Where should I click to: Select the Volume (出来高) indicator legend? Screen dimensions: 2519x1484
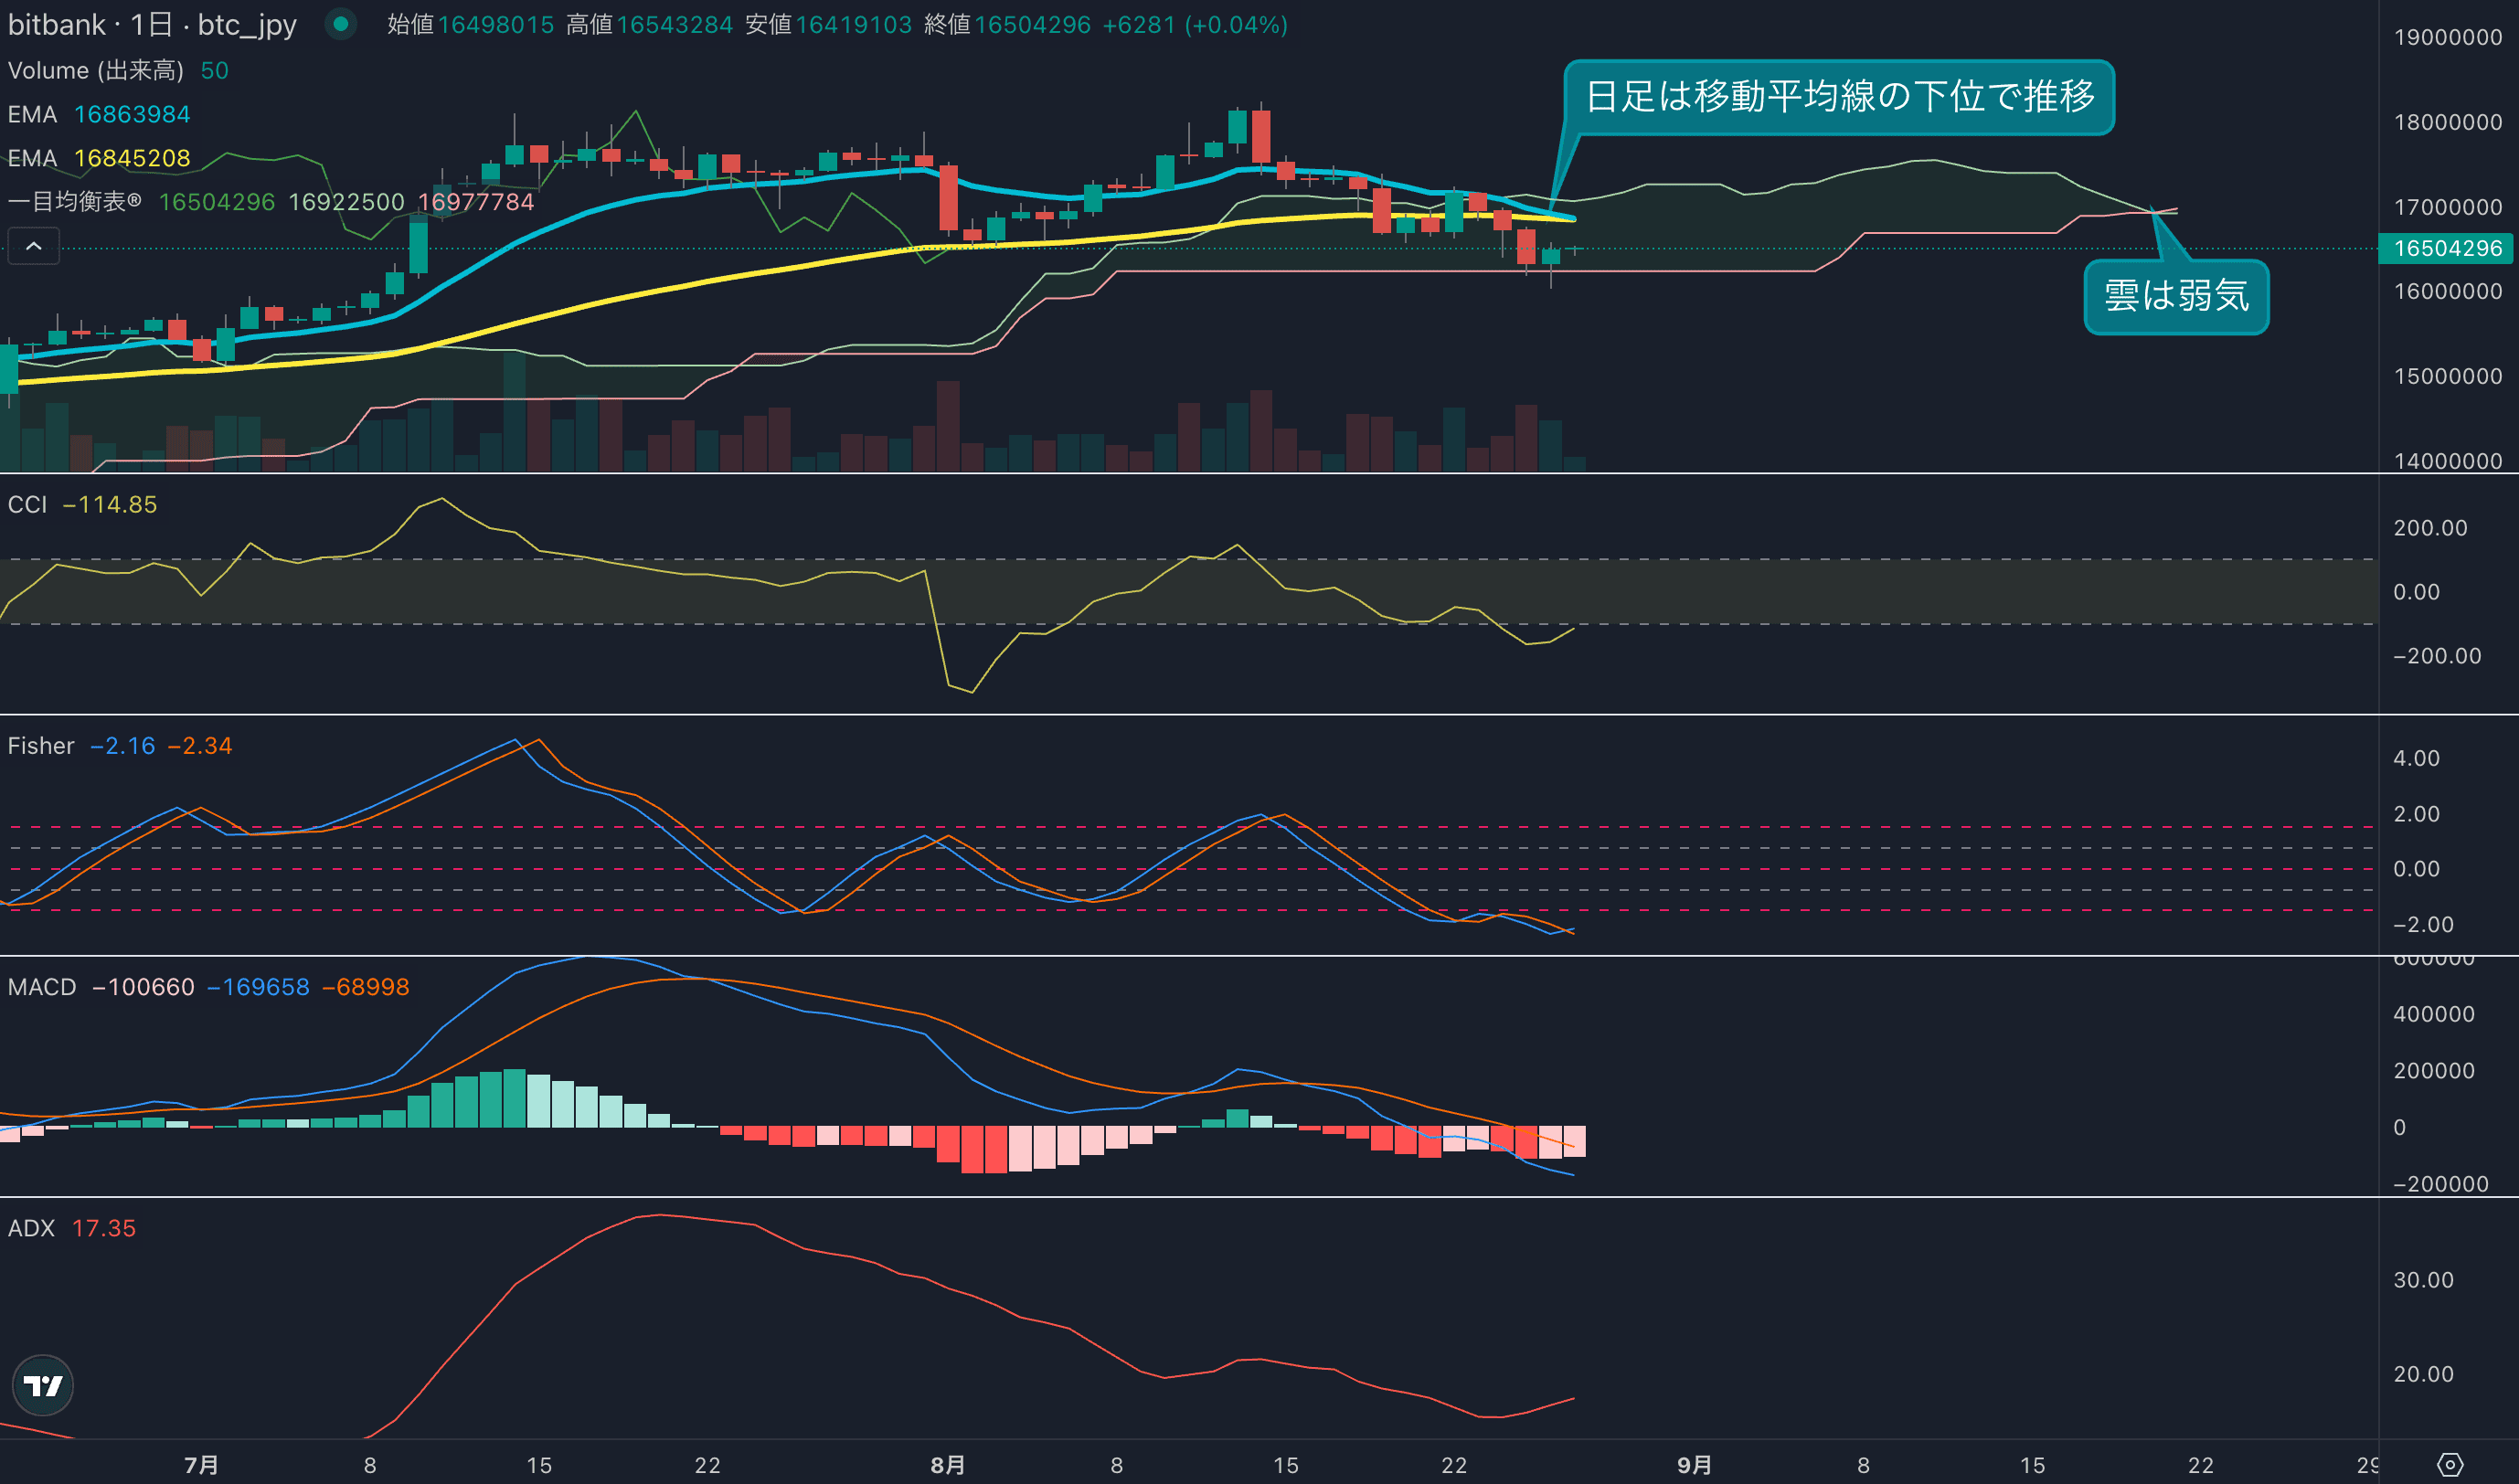coord(96,70)
